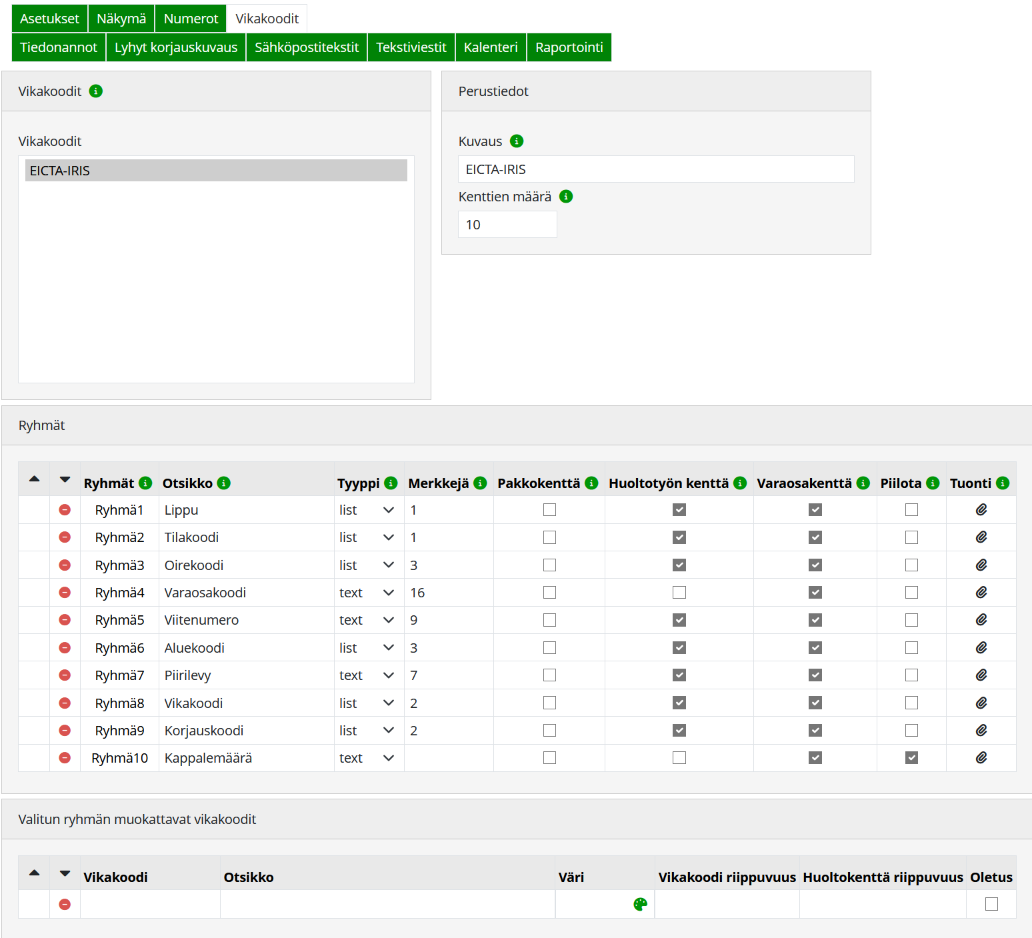Delete the Ryhmä7 Piirilevy row with red icon
Image resolution: width=1032 pixels, height=938 pixels.
tap(65, 675)
